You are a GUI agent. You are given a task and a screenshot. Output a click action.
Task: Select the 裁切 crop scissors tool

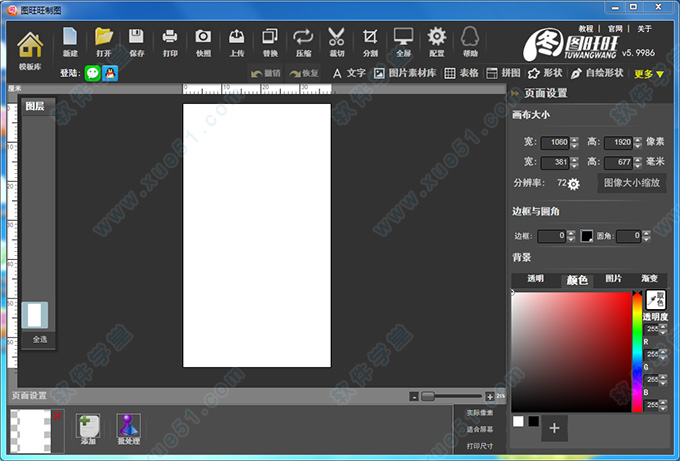tap(336, 41)
